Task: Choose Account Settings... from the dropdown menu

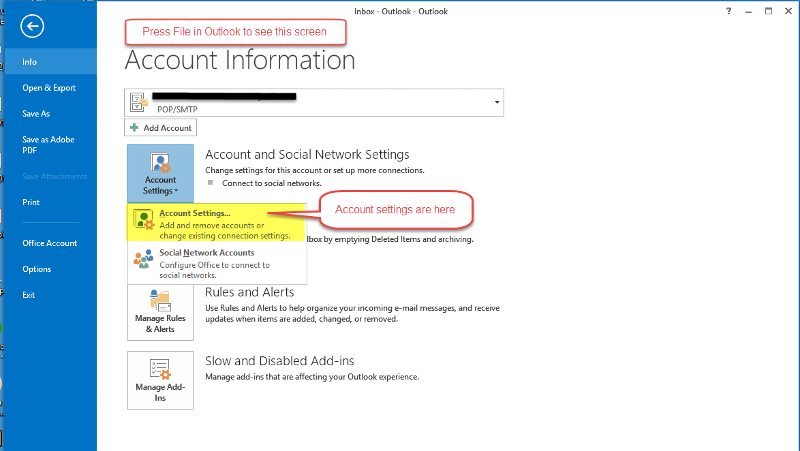Action: tap(216, 224)
